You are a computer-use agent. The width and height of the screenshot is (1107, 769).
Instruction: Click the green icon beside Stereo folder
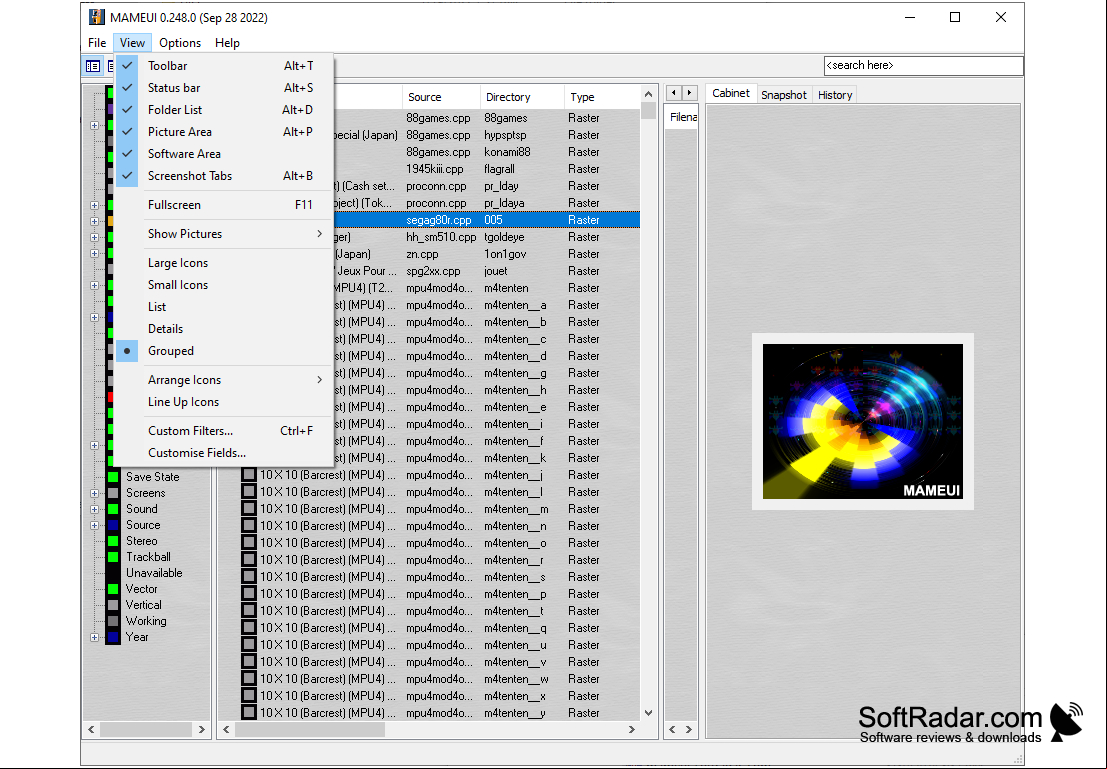tap(113, 541)
